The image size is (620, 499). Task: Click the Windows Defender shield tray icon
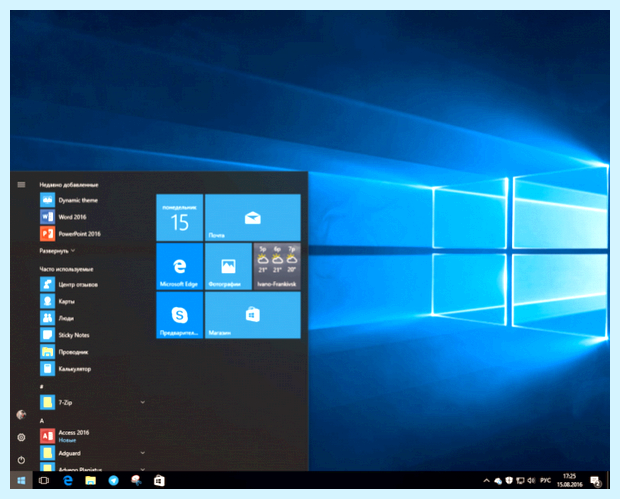509,480
